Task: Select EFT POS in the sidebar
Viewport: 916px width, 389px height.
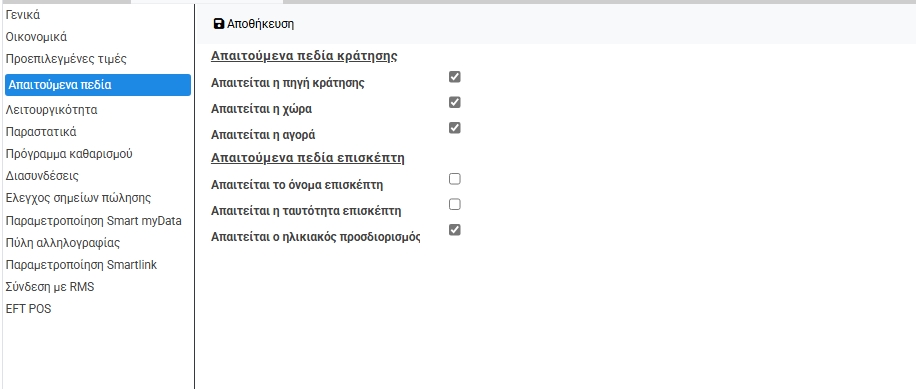Action: click(29, 309)
